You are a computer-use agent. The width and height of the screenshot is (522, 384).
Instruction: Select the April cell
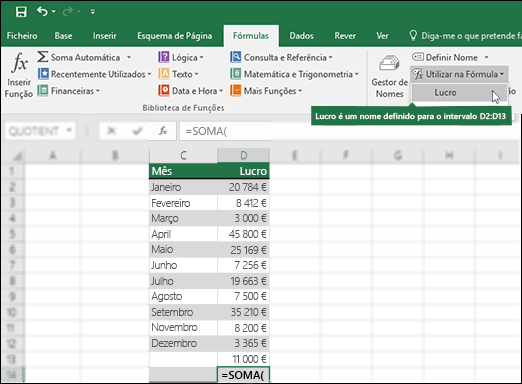(183, 234)
